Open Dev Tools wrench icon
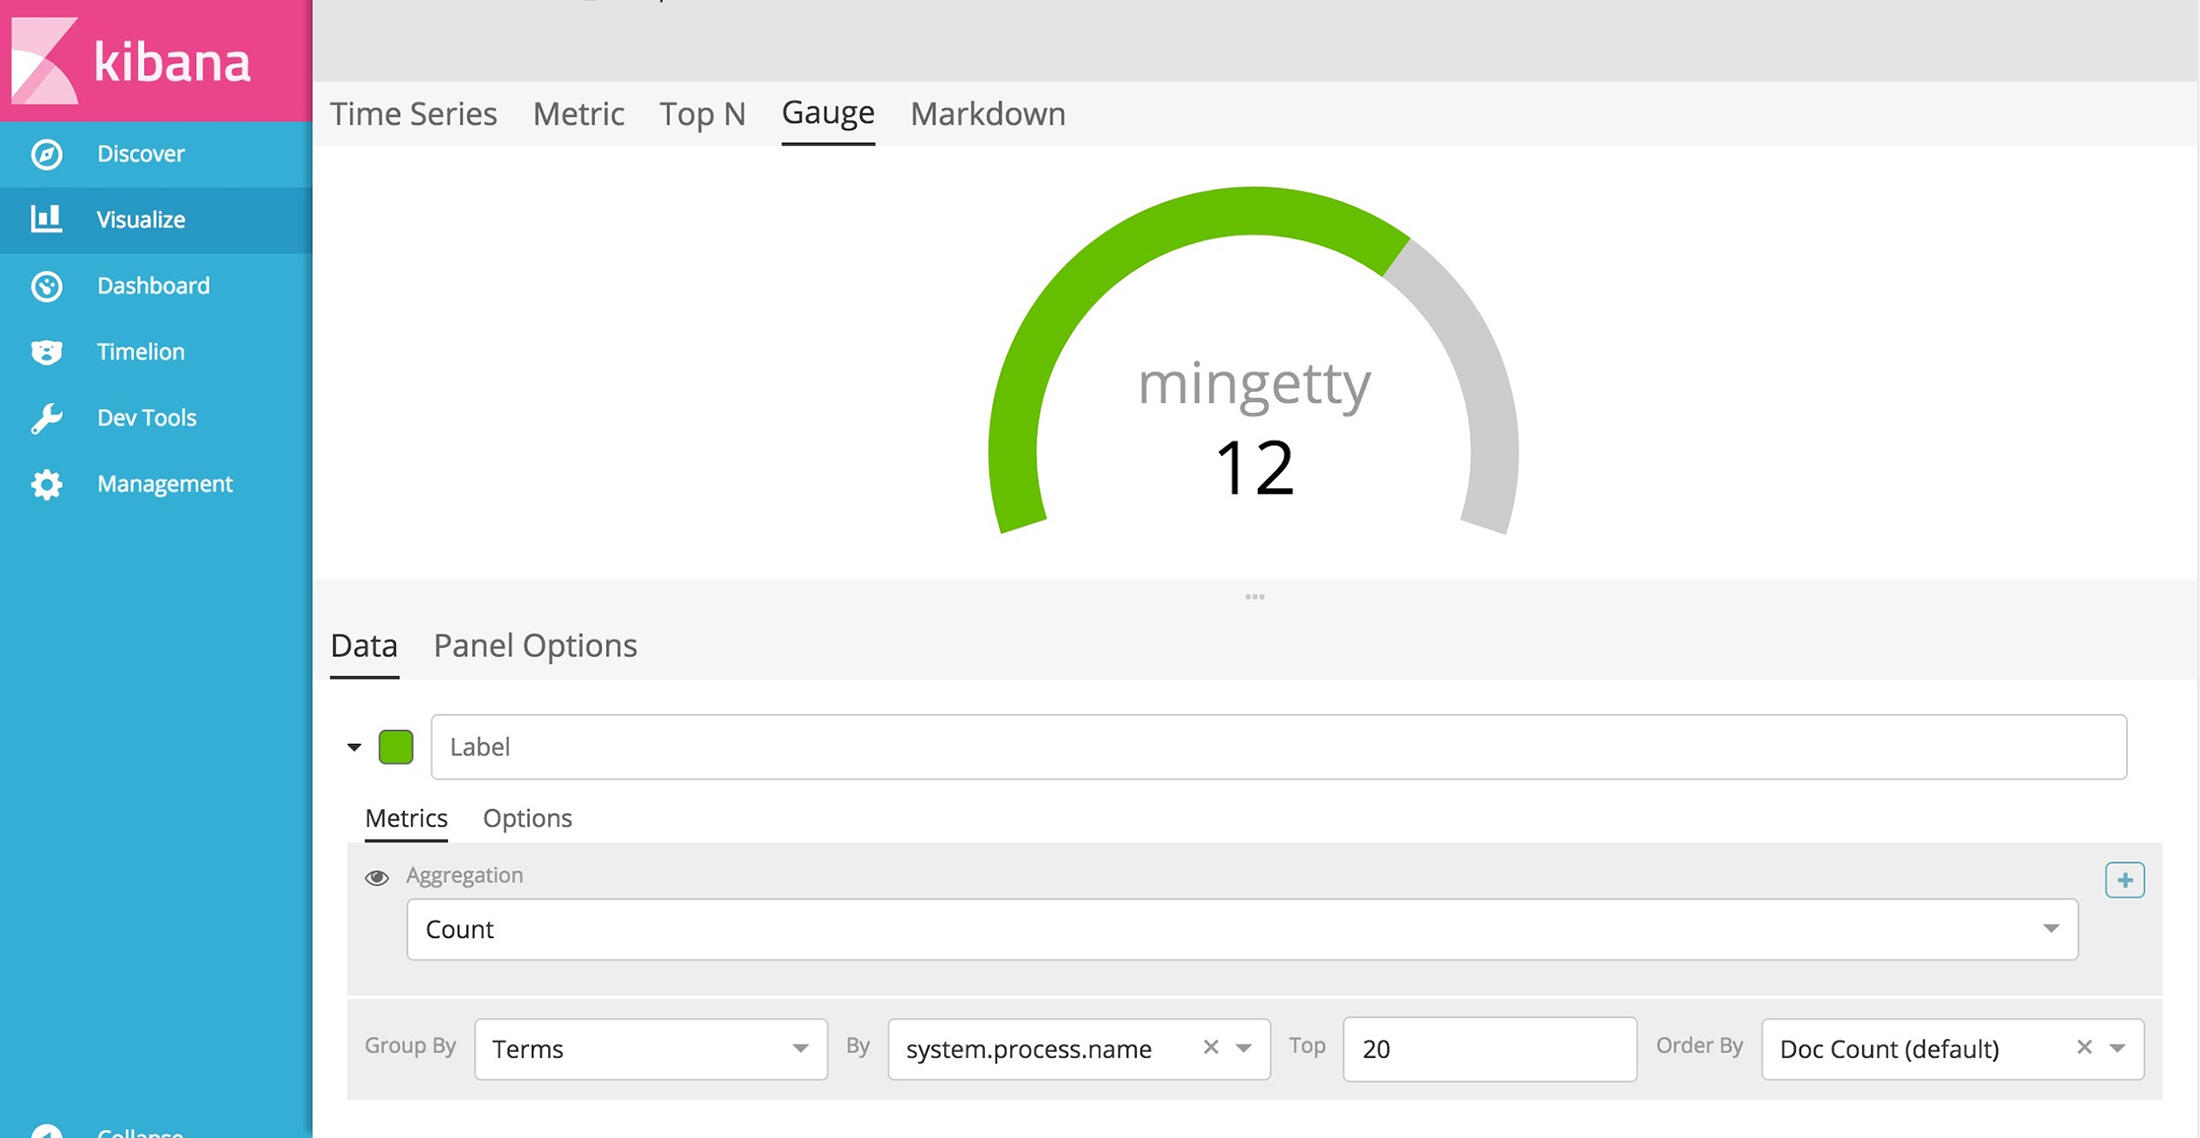Screen dimensions: 2200x1138 (46, 418)
